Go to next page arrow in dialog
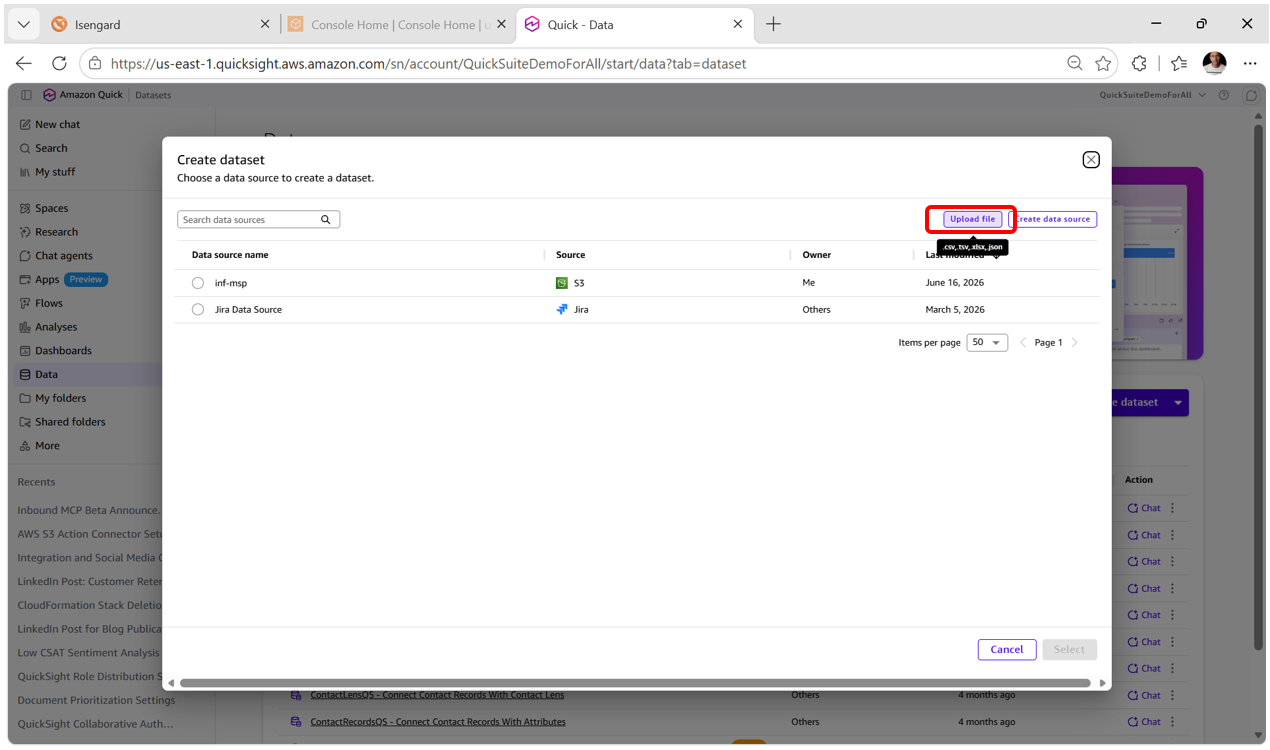Viewport: 1270px width, 750px height. tap(1075, 343)
